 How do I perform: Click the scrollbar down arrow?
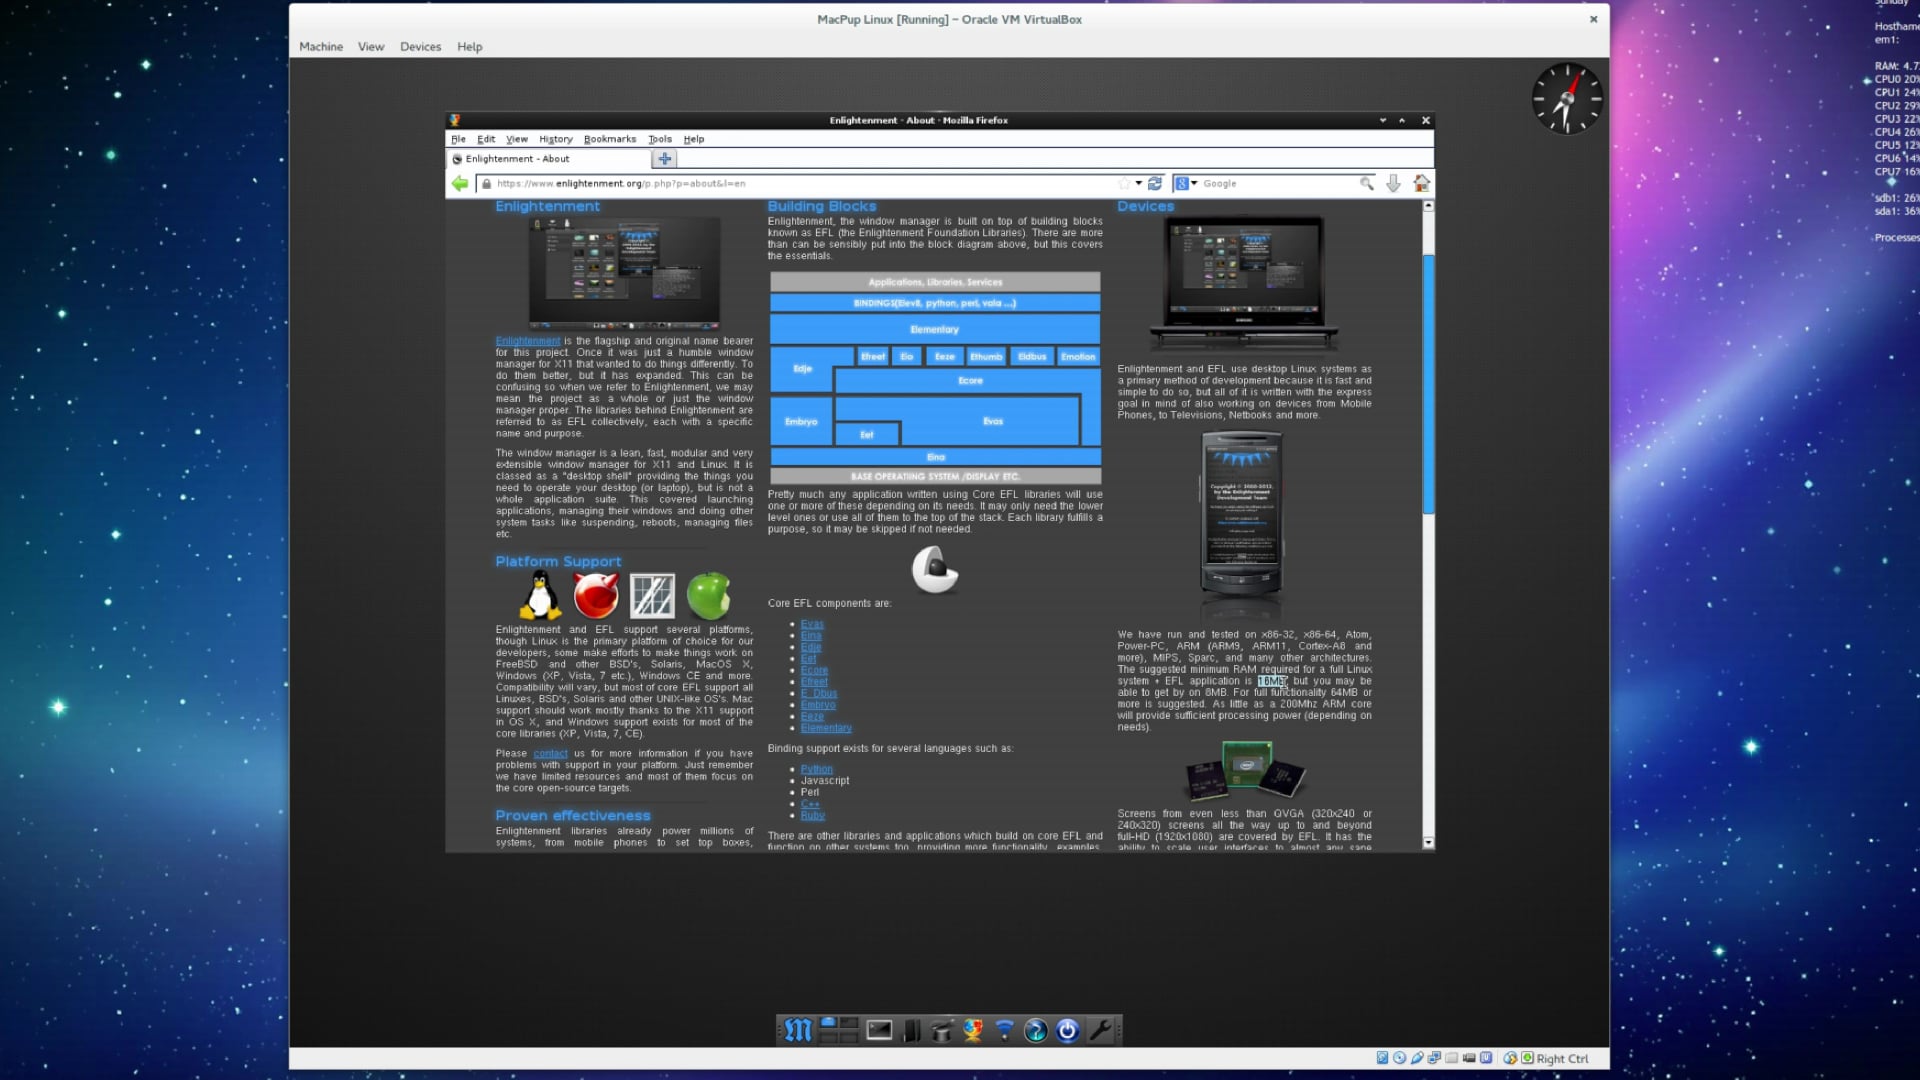1428,843
